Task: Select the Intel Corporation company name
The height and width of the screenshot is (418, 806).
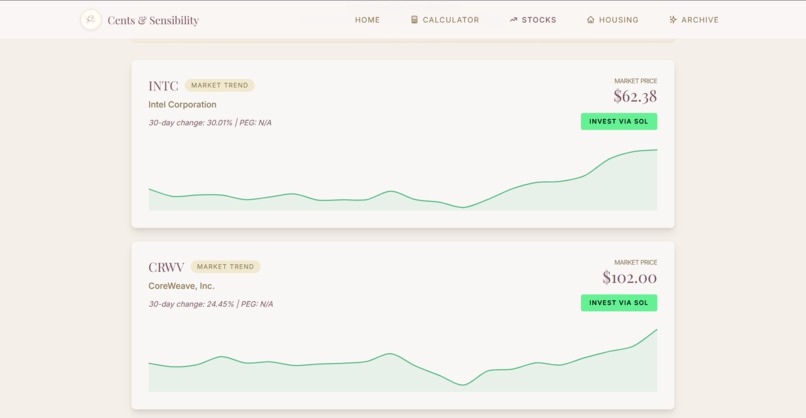Action: click(x=182, y=104)
